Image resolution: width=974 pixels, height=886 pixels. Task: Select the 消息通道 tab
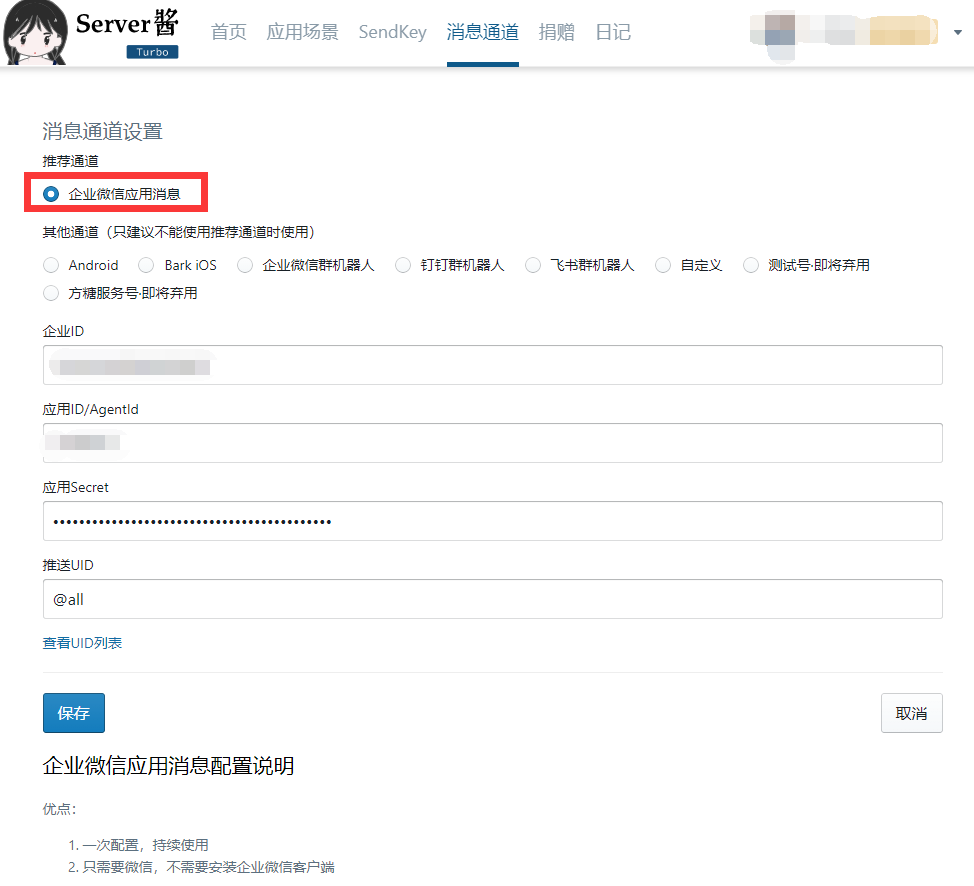pos(483,32)
